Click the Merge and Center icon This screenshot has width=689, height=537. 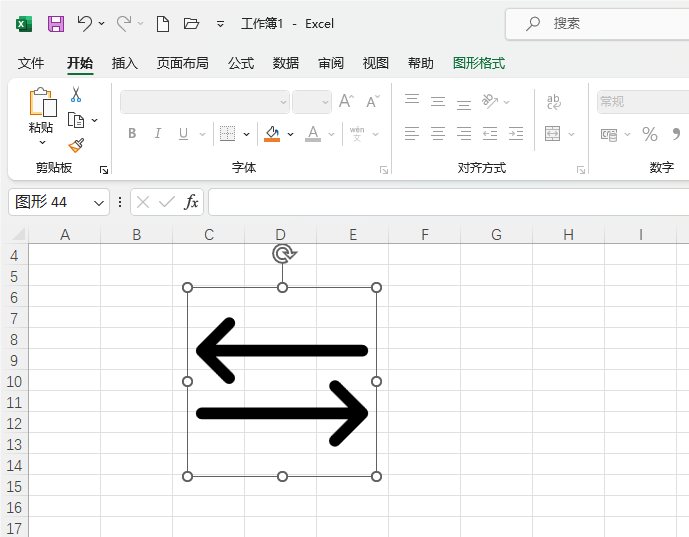[x=552, y=134]
